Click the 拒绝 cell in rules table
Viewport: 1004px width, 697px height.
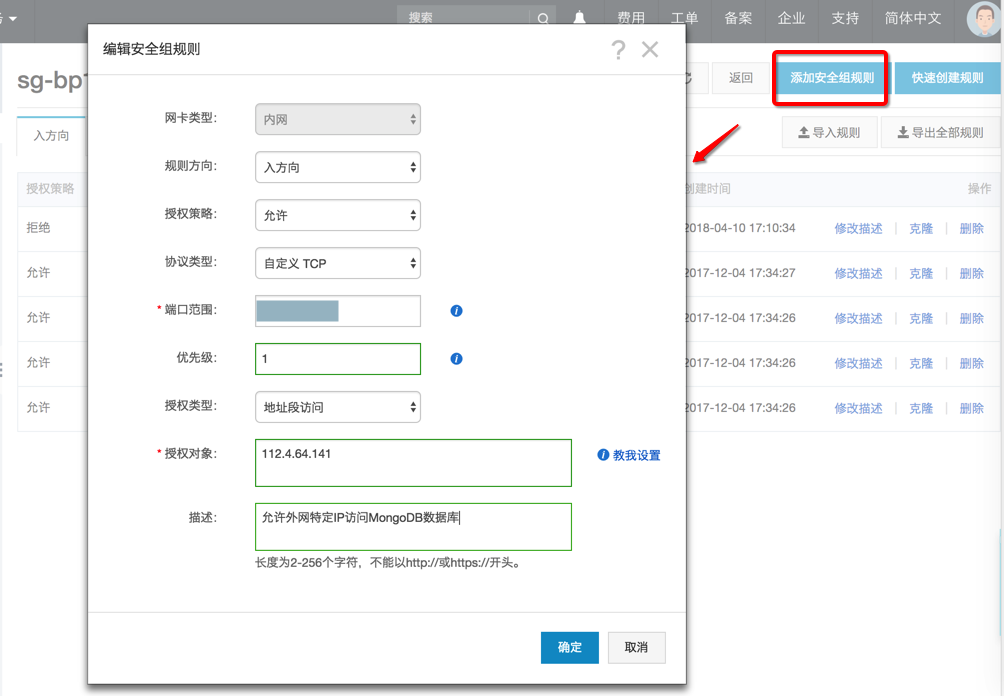tap(38, 228)
